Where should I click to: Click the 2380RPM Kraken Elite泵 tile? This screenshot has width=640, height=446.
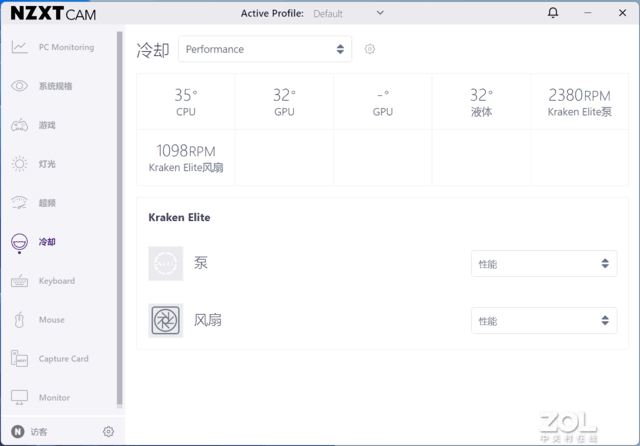point(580,102)
